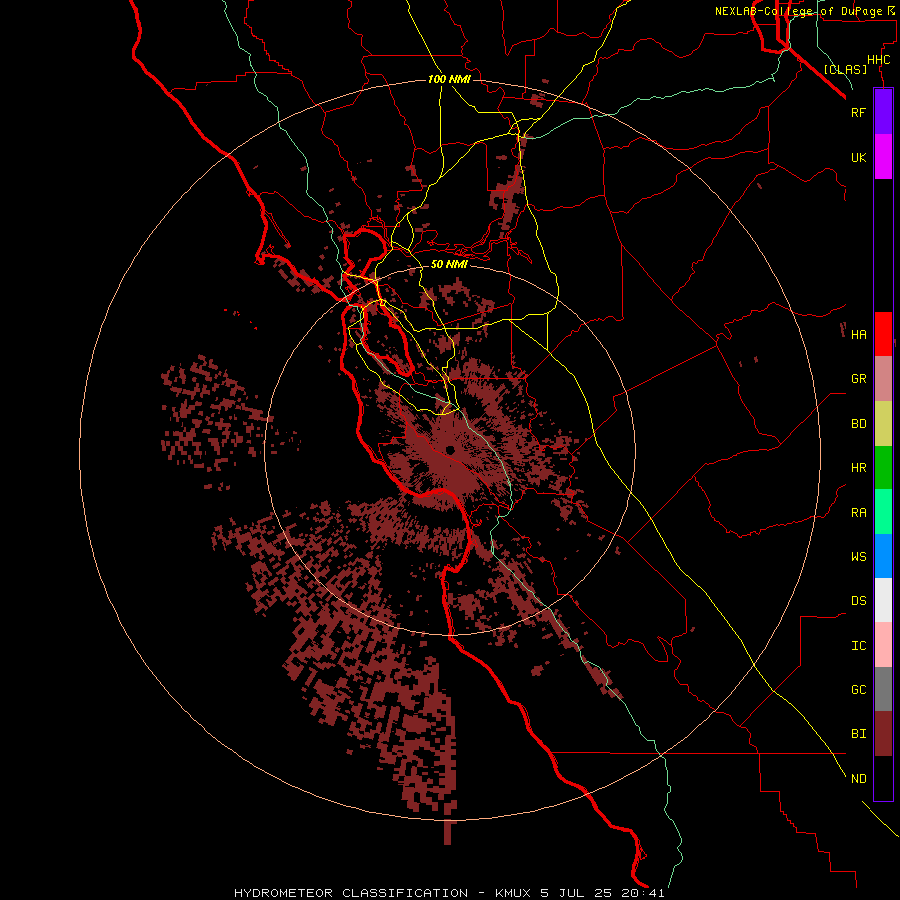Click the red HA hail swatch
This screenshot has width=900, height=900.
[x=883, y=334]
